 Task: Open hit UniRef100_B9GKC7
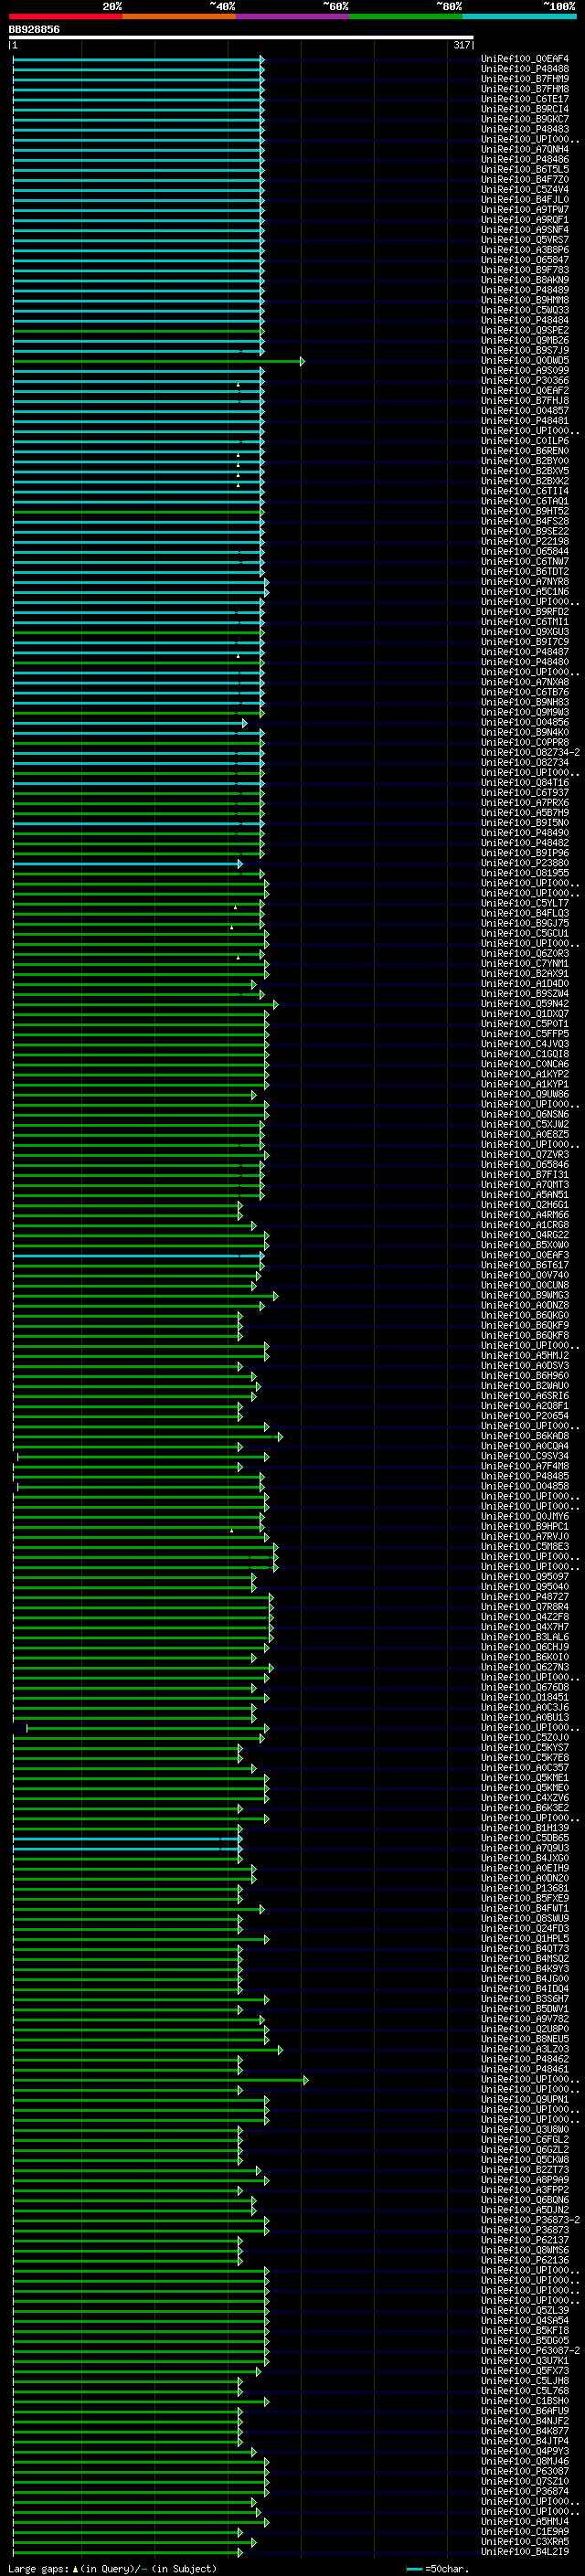point(525,119)
